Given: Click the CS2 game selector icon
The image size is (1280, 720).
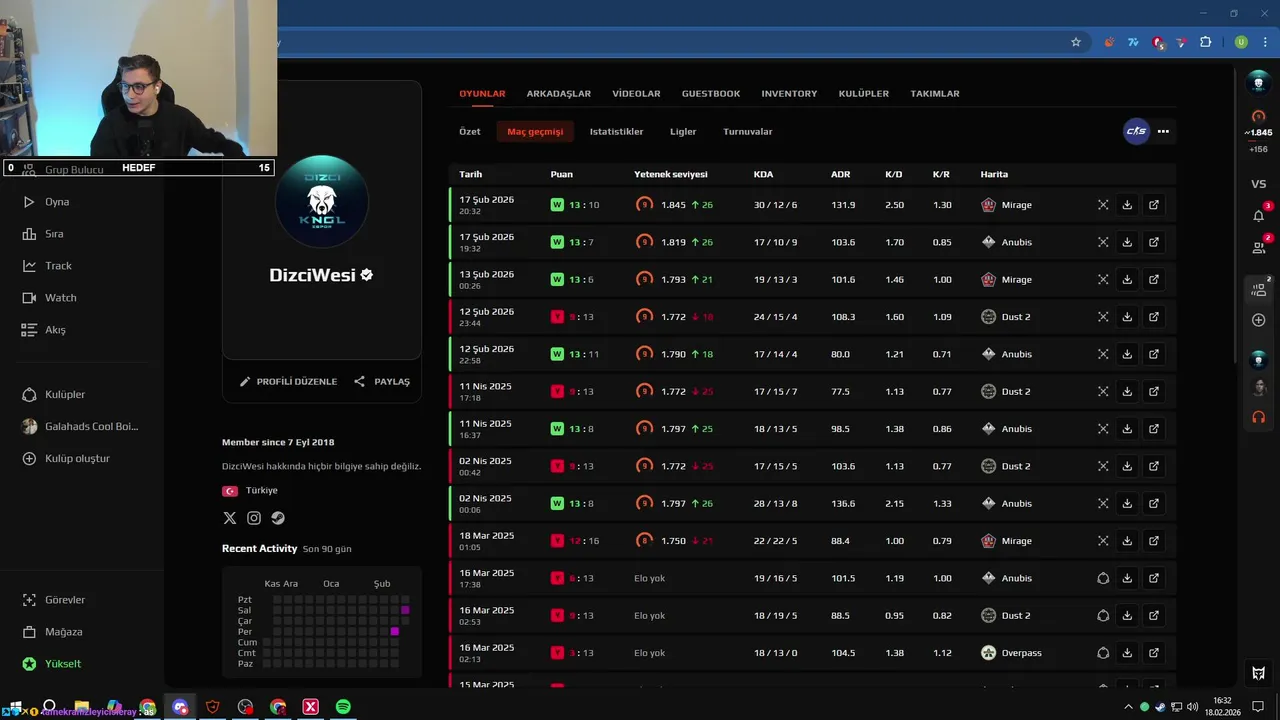Looking at the screenshot, I should (x=1136, y=131).
